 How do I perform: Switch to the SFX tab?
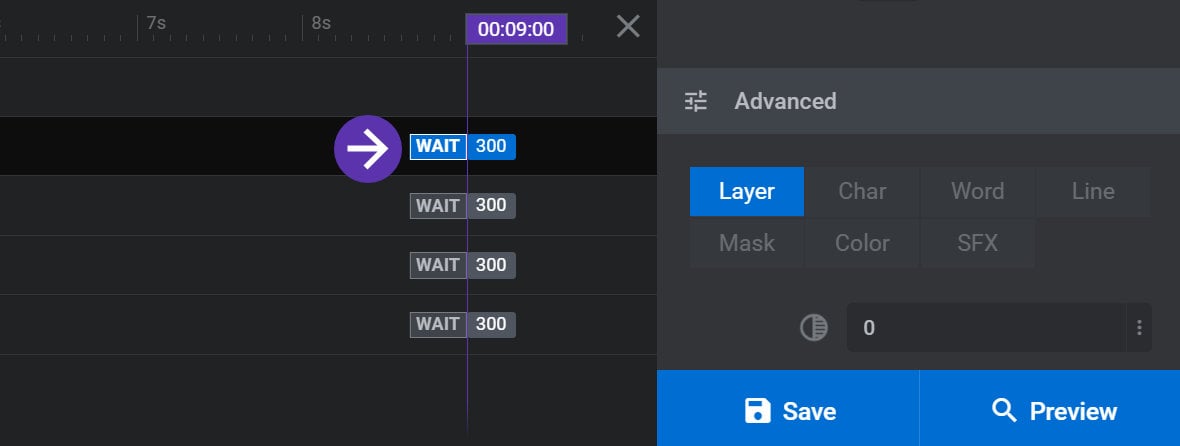point(978,243)
